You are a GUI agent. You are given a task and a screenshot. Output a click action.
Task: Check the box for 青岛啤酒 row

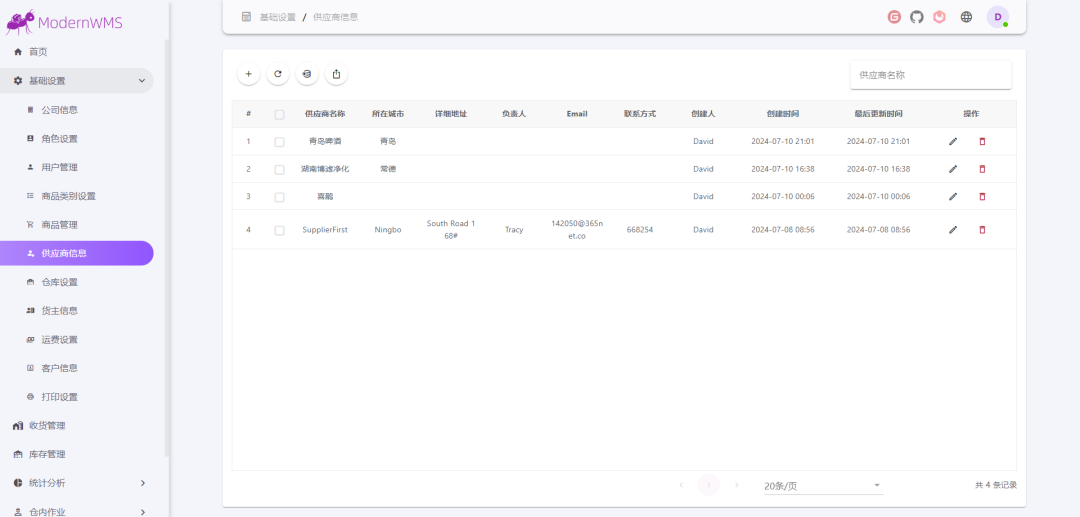279,142
